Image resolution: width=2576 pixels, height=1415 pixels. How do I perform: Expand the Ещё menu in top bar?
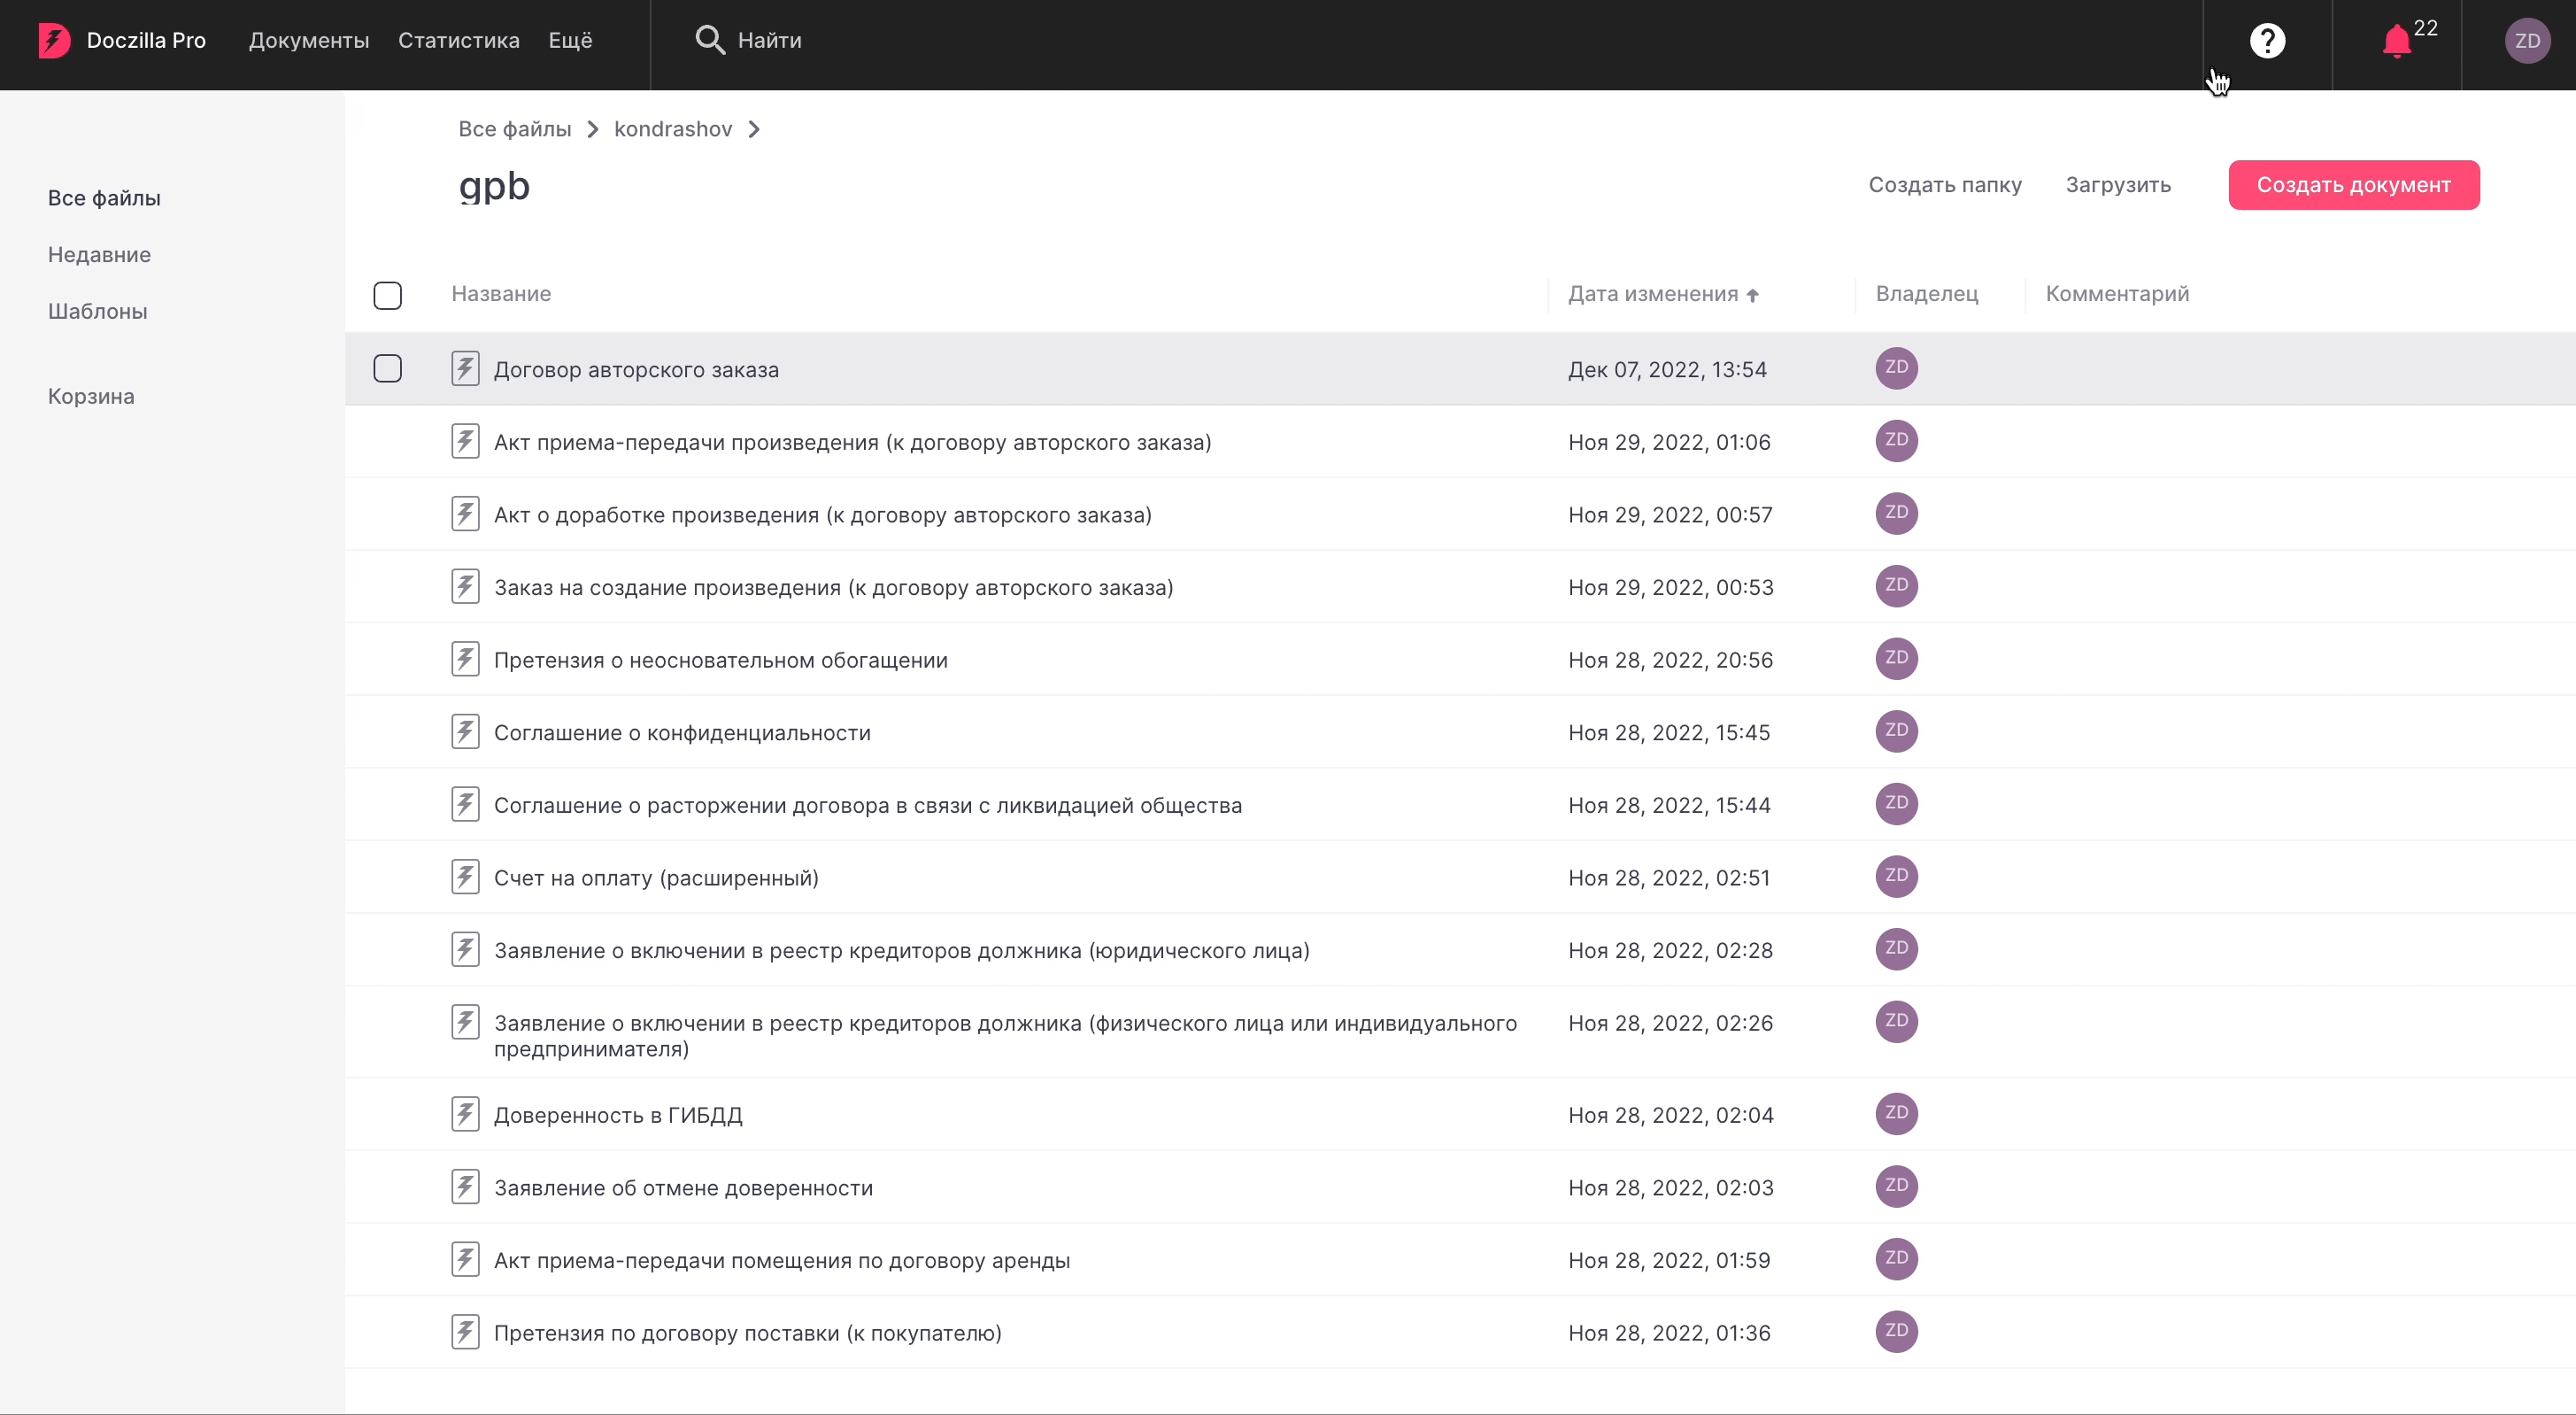click(x=570, y=40)
